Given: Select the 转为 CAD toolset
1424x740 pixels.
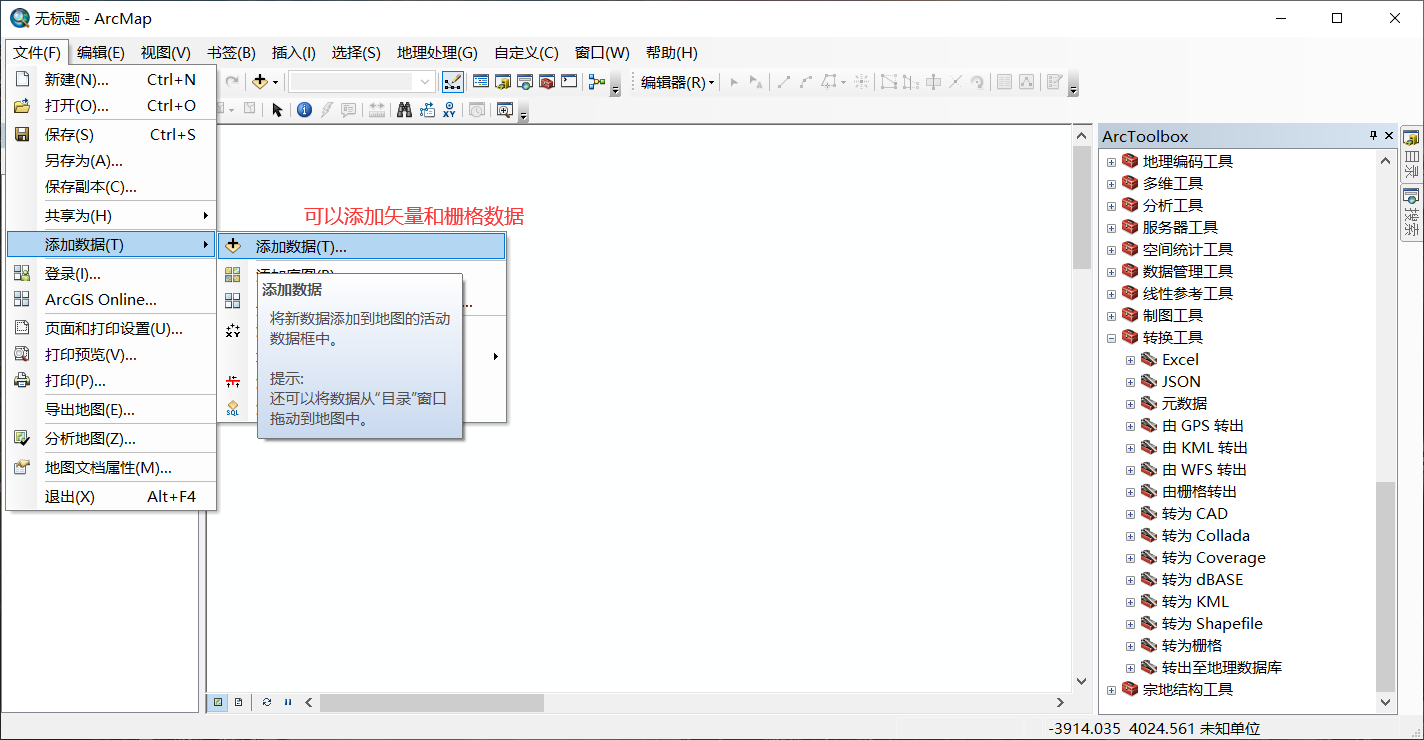Looking at the screenshot, I should point(1194,514).
